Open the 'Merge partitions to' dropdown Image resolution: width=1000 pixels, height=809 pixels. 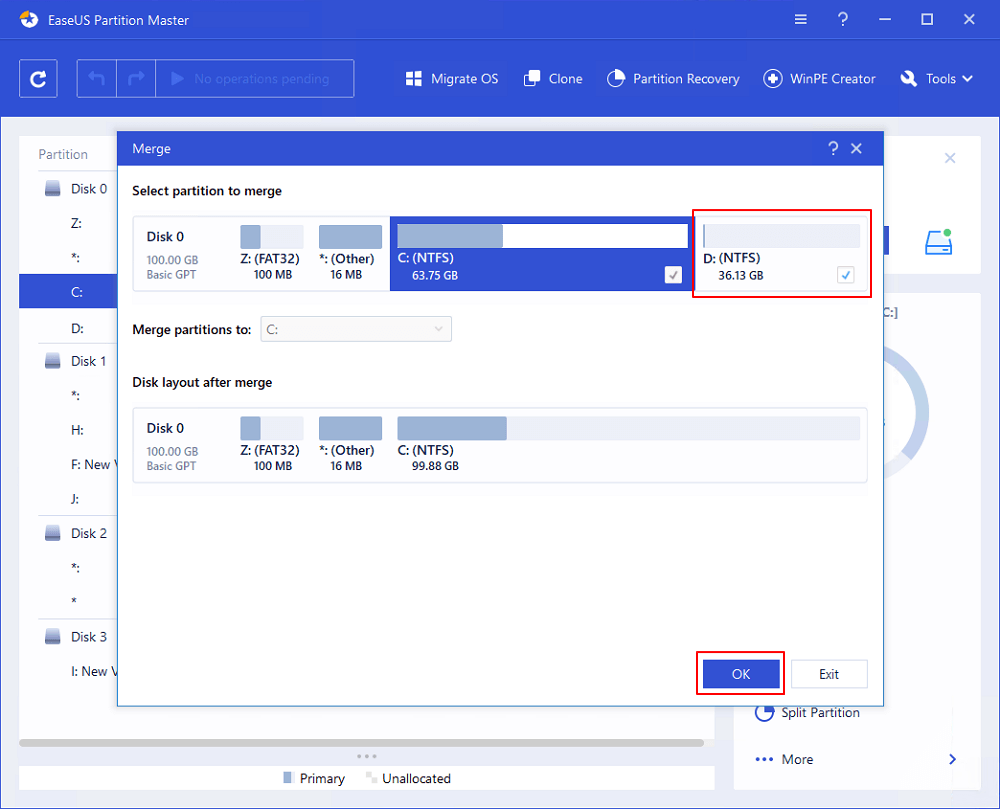coord(356,329)
